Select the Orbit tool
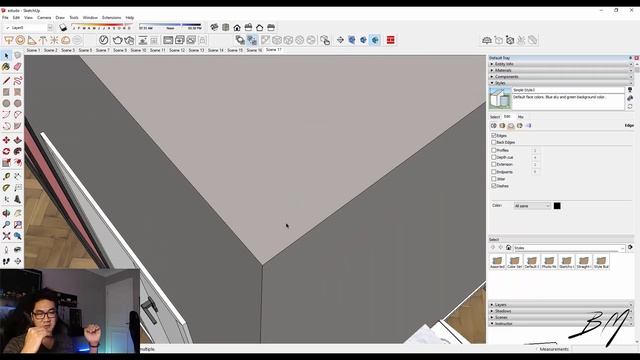Screen dimensions: 640x360 (x=6, y=213)
